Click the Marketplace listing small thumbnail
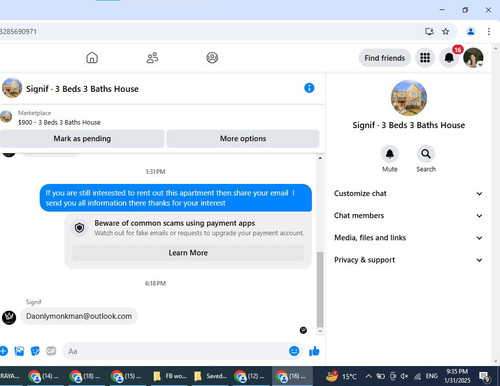500x386 pixels. [6, 117]
